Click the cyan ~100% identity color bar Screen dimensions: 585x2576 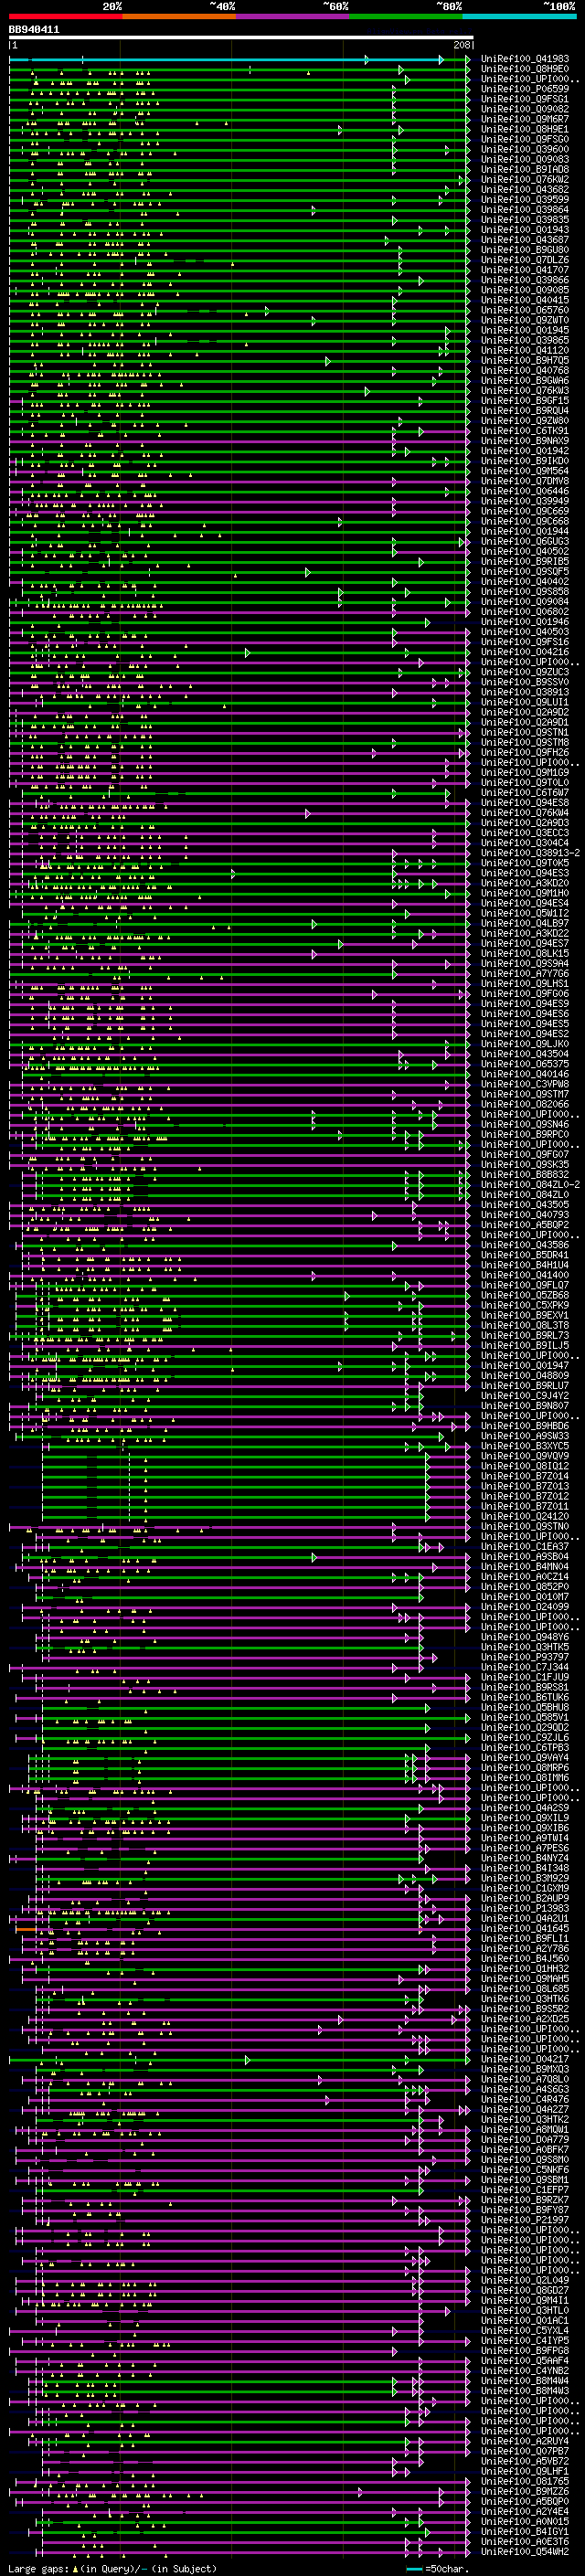519,16
